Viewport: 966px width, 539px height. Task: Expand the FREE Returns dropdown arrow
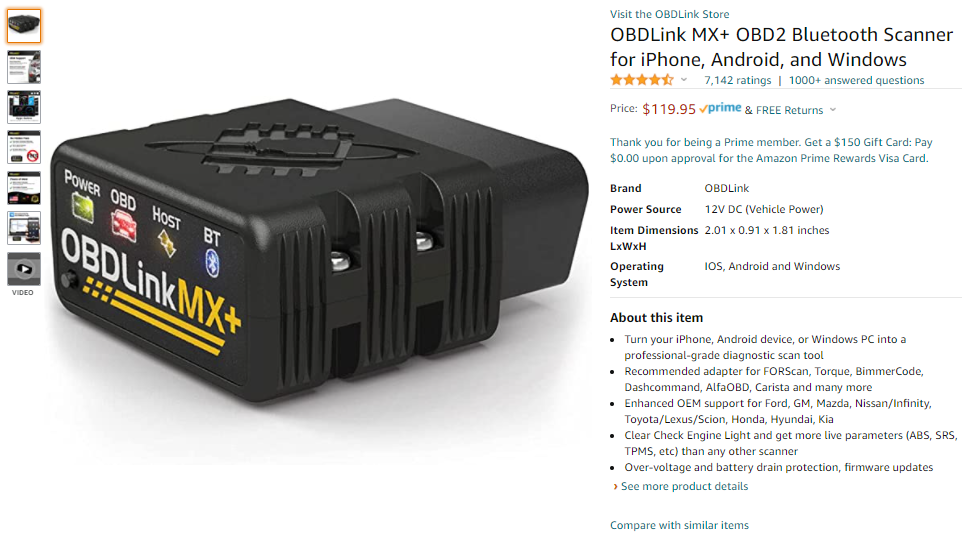click(833, 110)
